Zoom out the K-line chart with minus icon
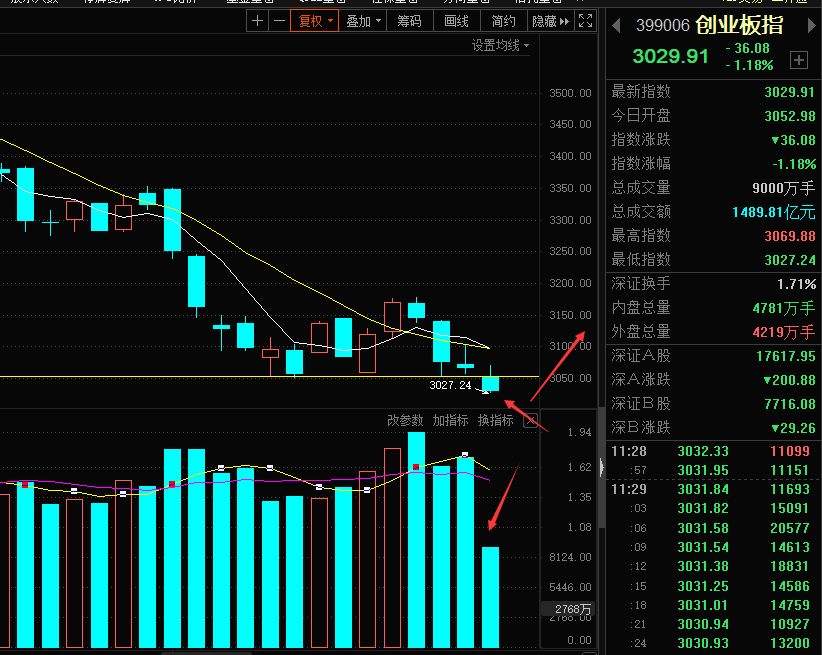This screenshot has width=822, height=655. (279, 21)
